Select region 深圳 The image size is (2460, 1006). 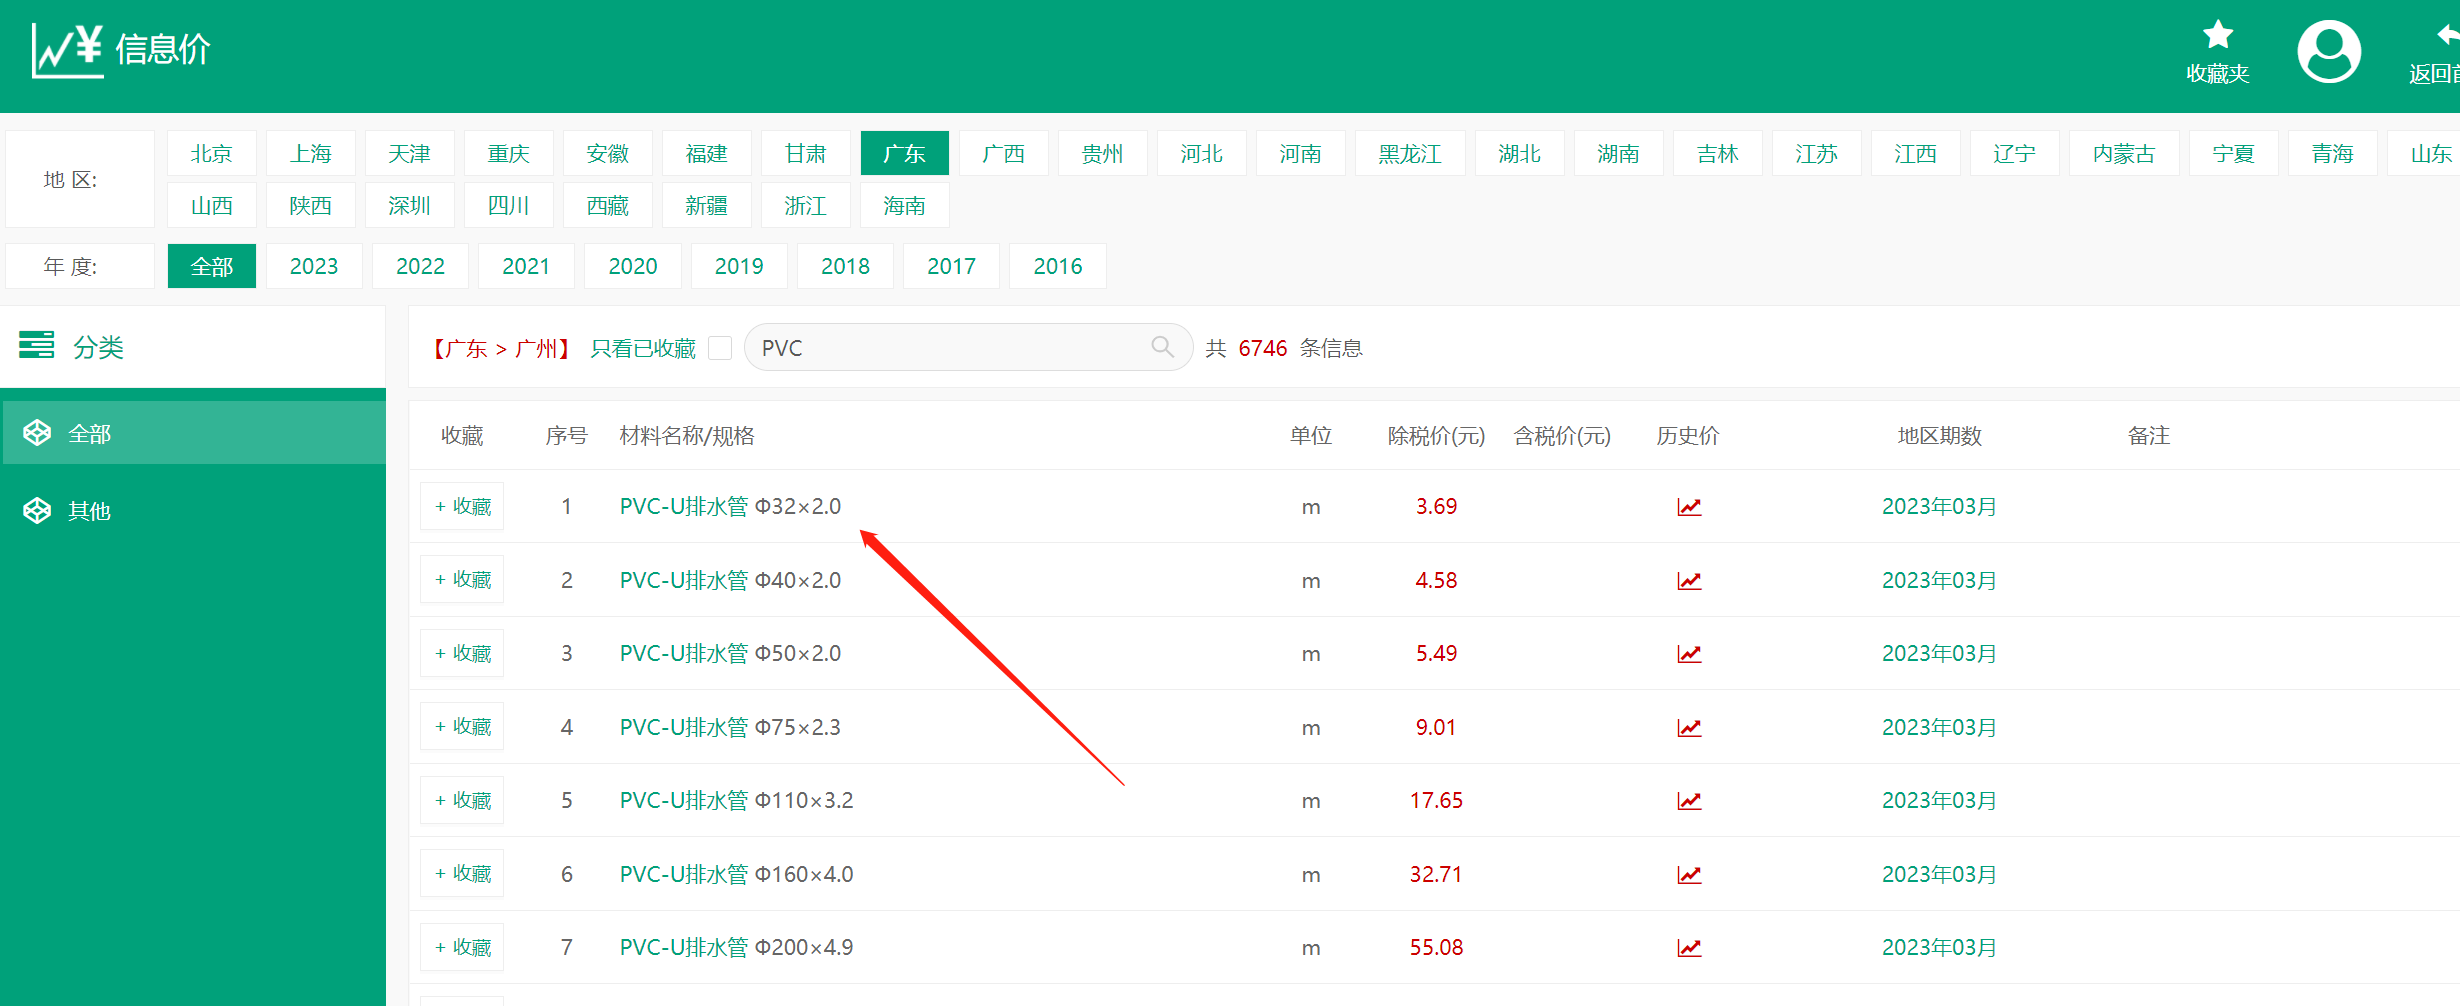tap(410, 205)
